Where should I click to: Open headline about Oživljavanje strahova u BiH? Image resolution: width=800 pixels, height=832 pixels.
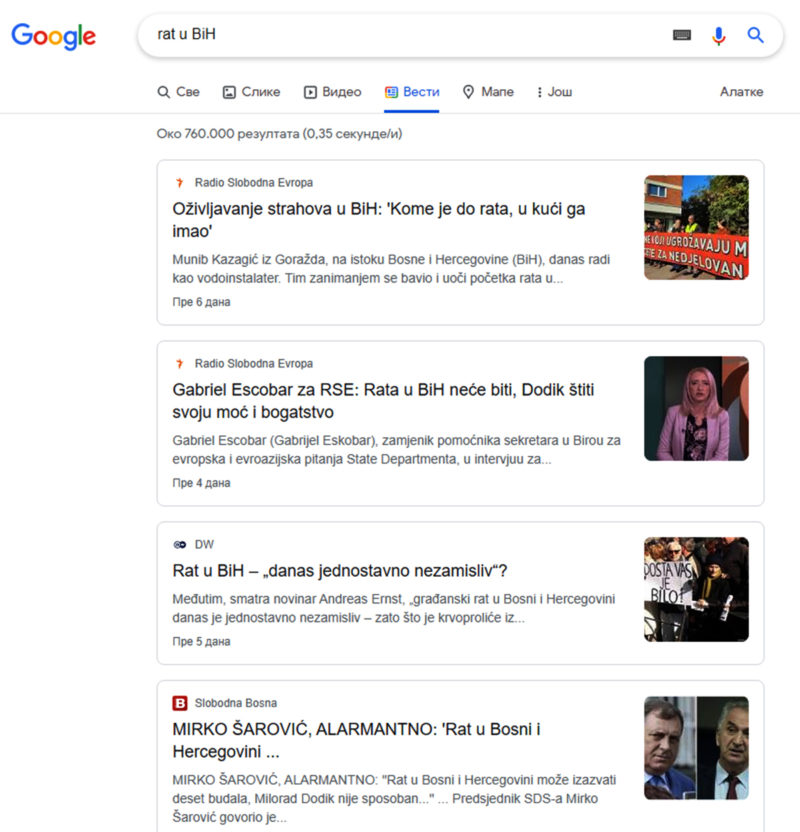tap(378, 220)
